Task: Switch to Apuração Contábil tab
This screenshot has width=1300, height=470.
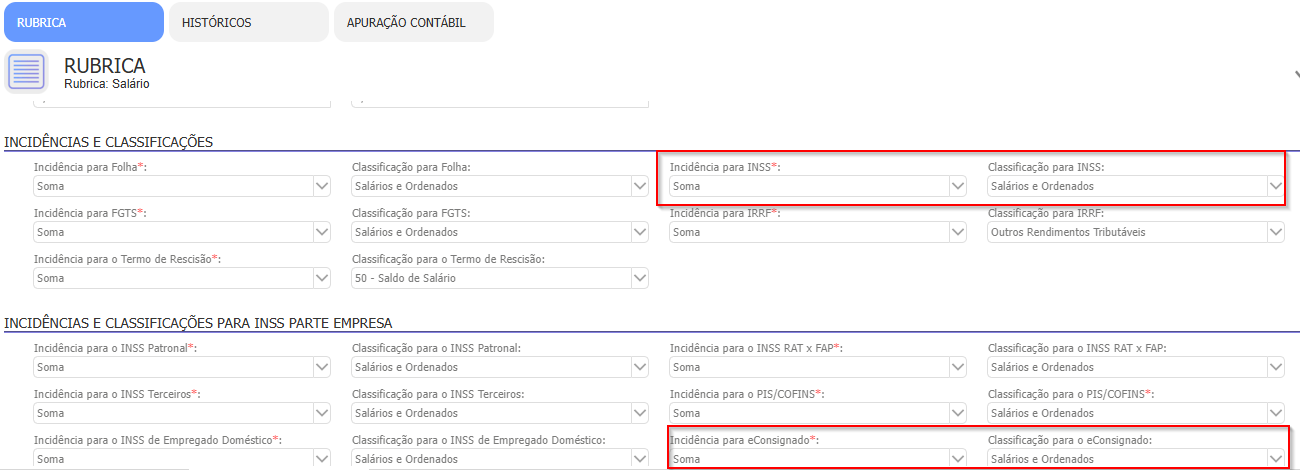Action: tap(413, 22)
